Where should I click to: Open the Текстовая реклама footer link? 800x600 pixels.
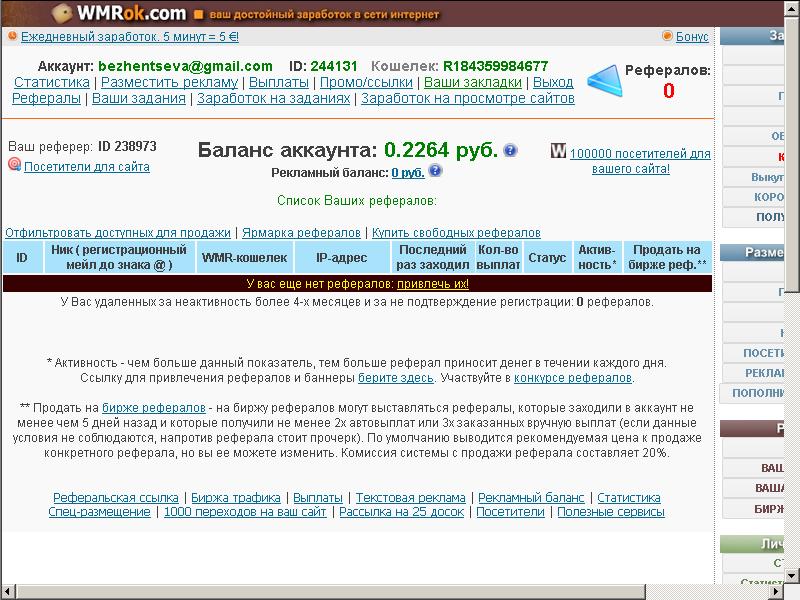click(x=411, y=497)
